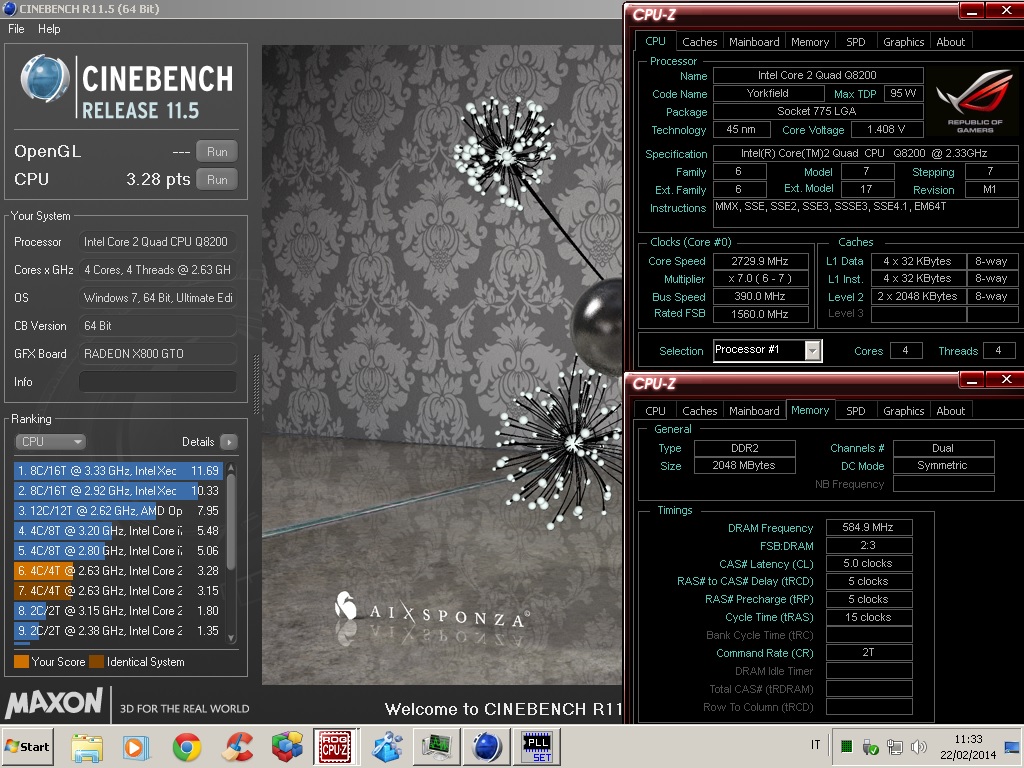Click the Republic of Gamers logo
Image resolution: width=1024 pixels, height=768 pixels.
click(975, 100)
